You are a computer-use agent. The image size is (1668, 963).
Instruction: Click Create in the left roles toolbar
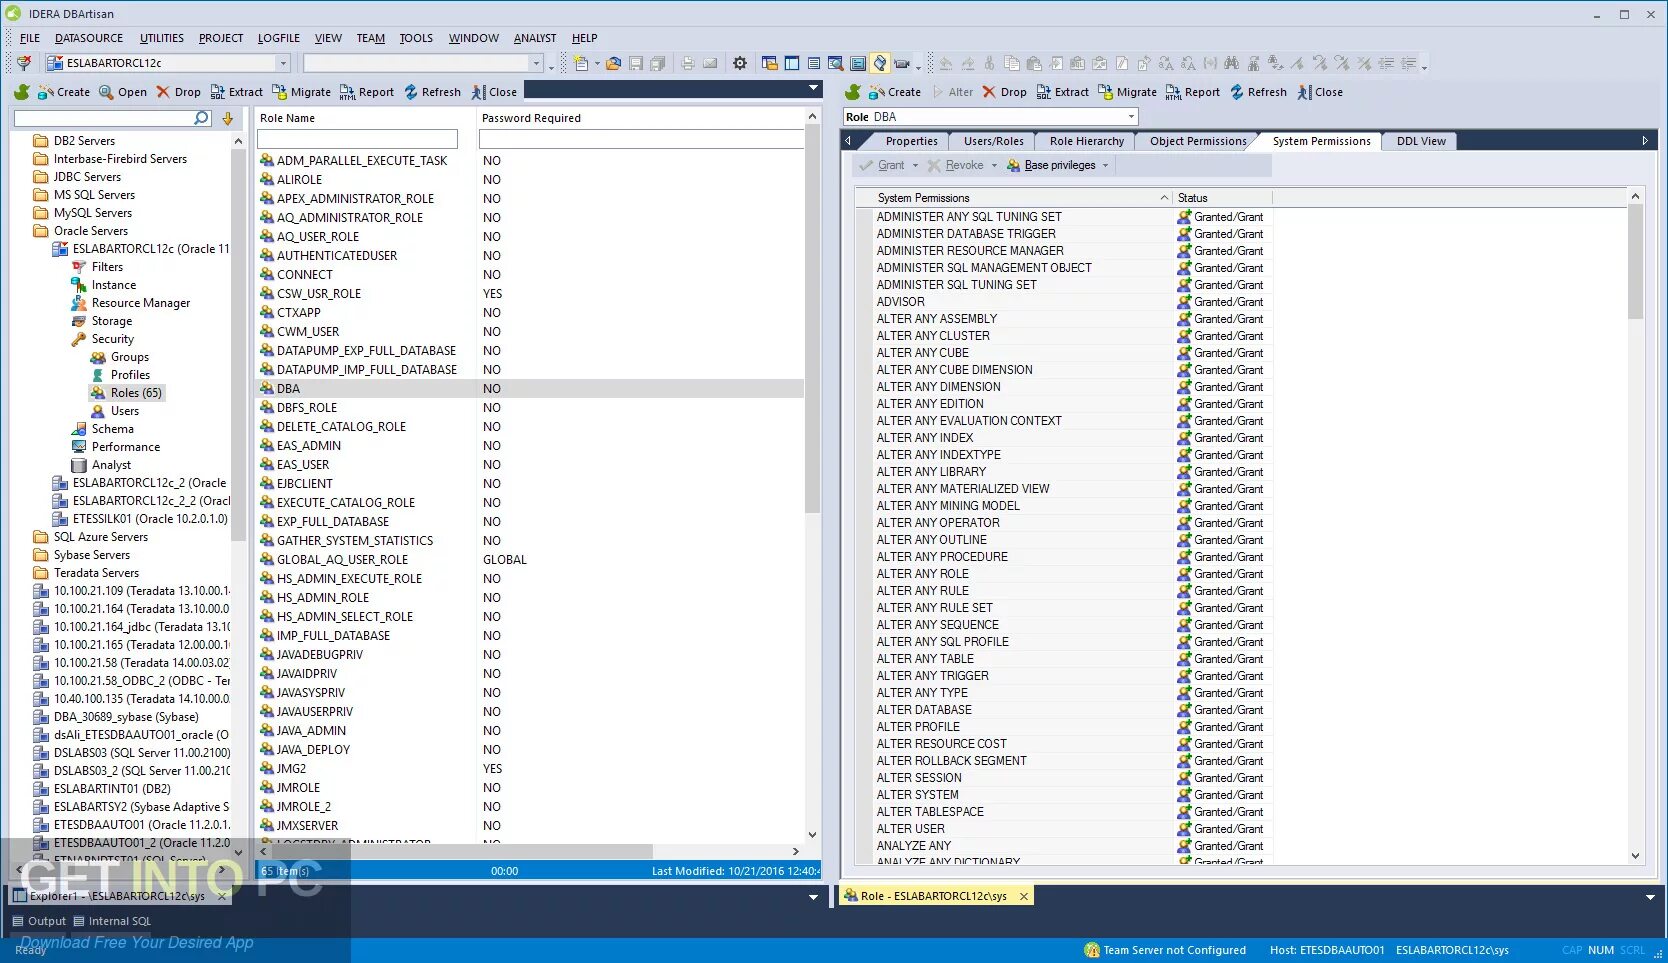click(x=64, y=92)
